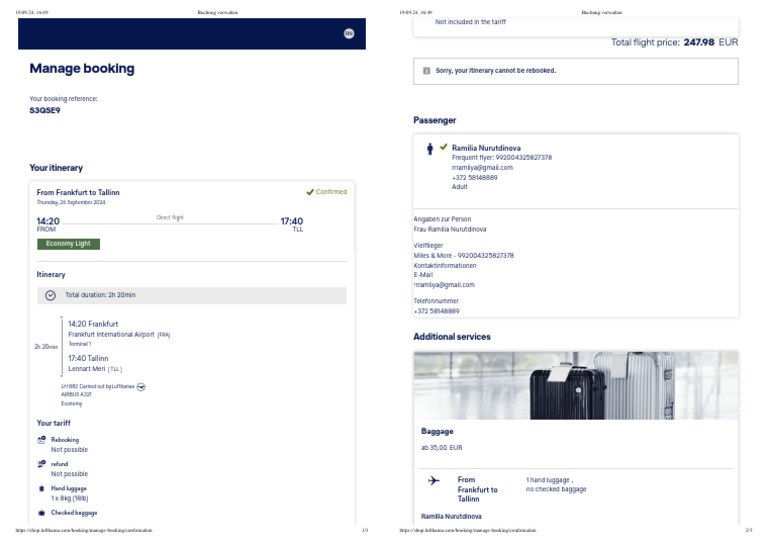Viewport: 768px width, 543px height.
Task: Click the luggage photo thumbnail
Action: pos(576,385)
